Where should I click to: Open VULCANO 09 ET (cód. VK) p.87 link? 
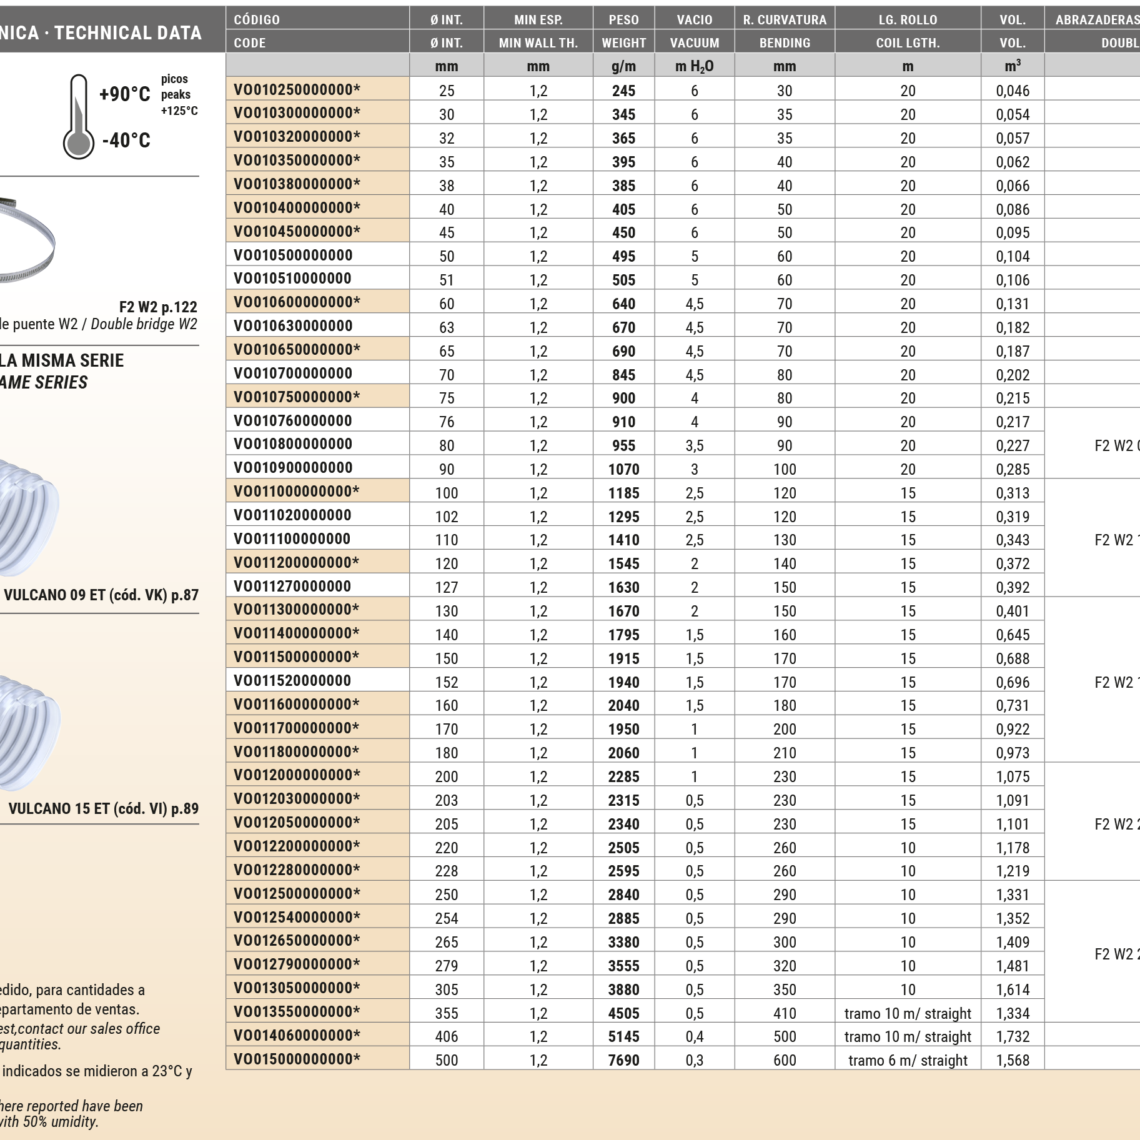[x=101, y=595]
